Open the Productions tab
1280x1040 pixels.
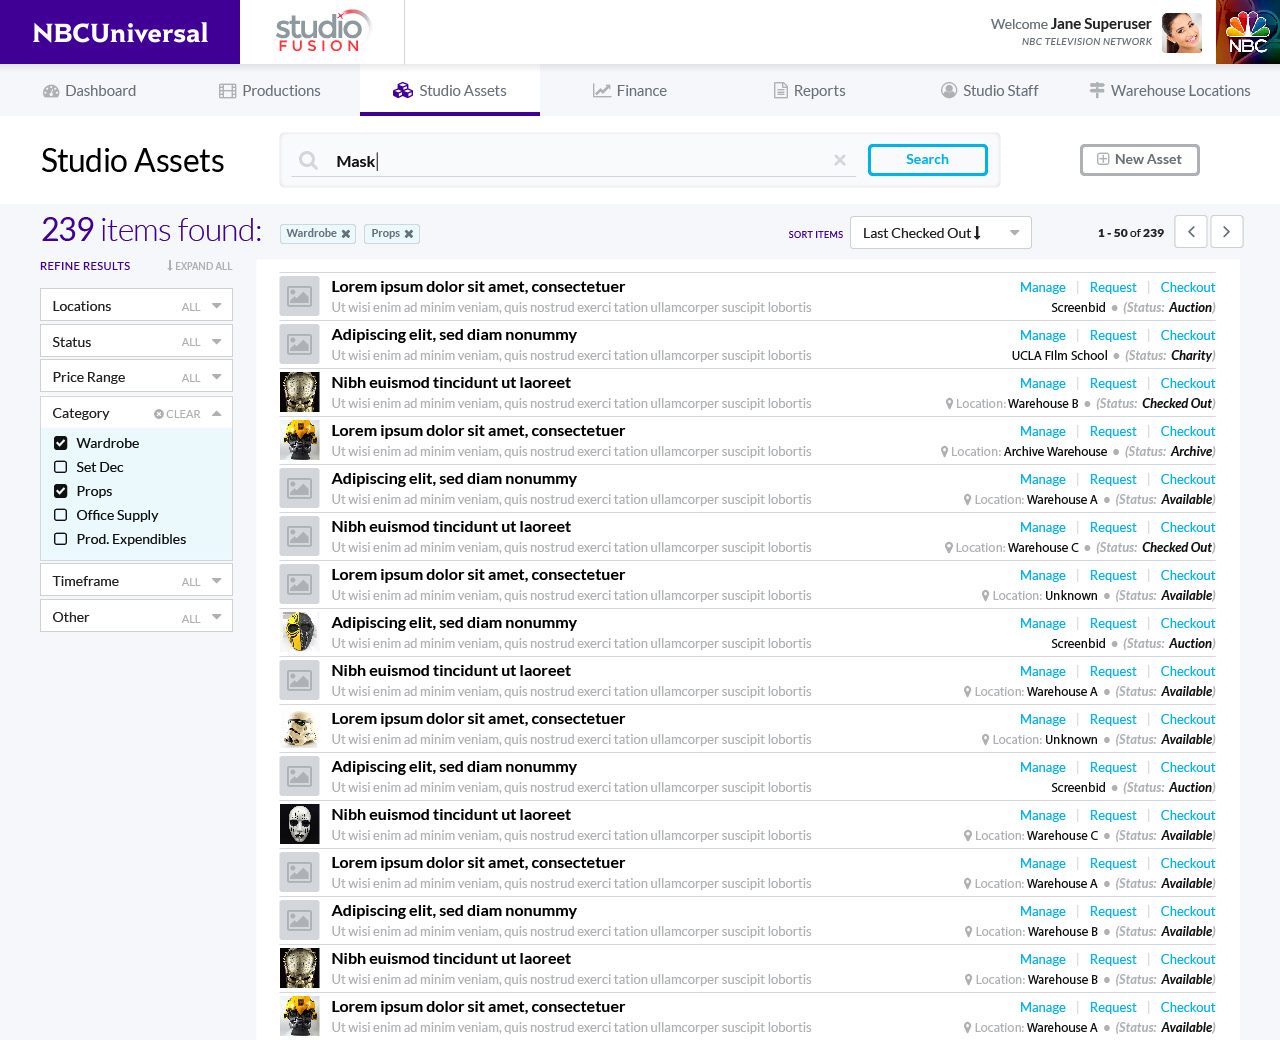click(270, 91)
